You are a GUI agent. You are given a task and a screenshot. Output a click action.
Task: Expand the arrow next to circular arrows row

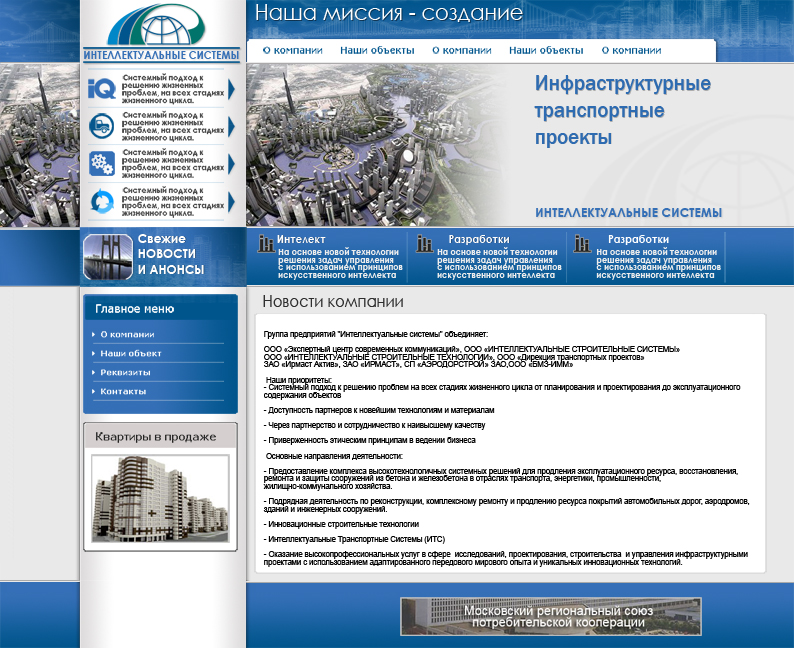click(x=231, y=201)
